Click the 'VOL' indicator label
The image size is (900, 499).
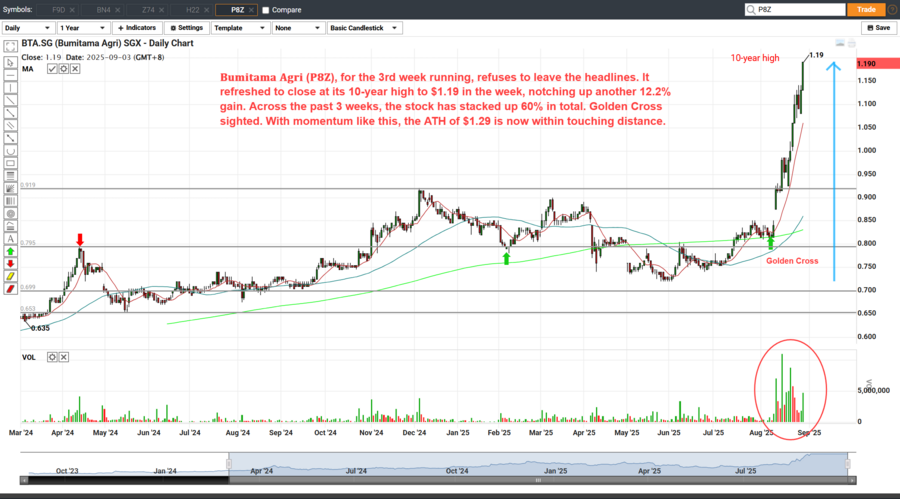tap(29, 357)
